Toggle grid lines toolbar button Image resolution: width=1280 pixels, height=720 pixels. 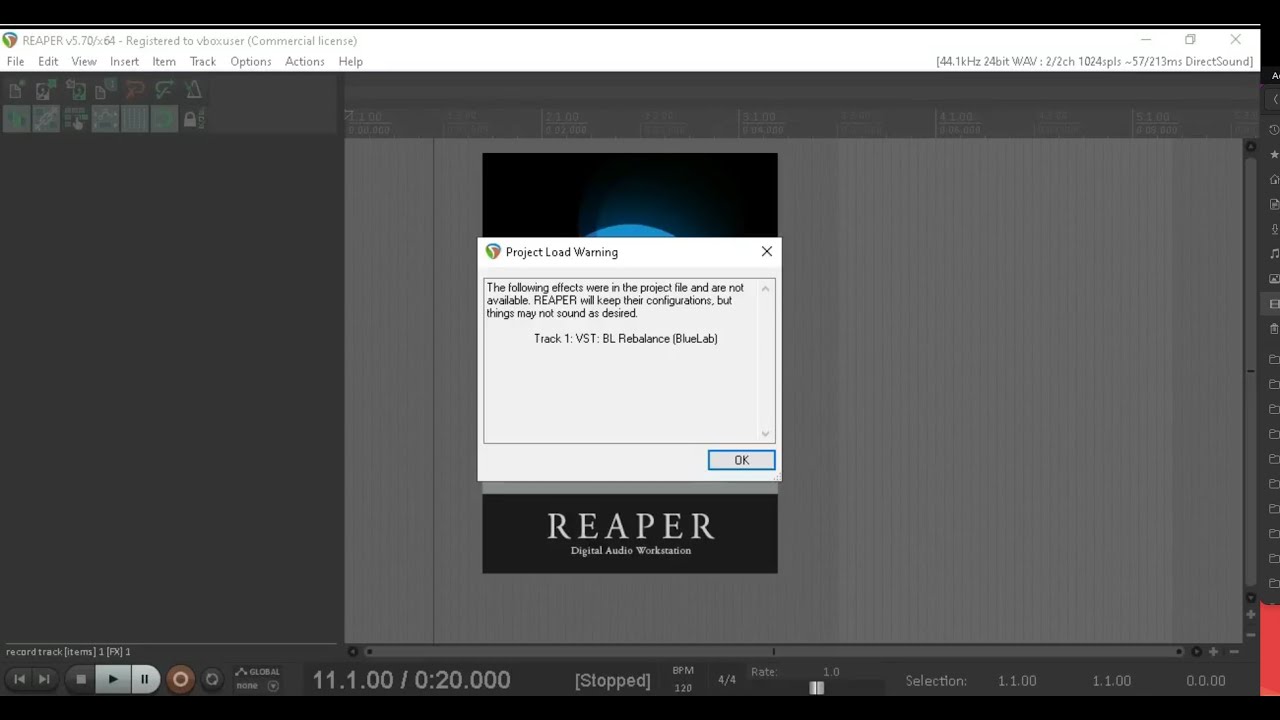click(x=135, y=118)
